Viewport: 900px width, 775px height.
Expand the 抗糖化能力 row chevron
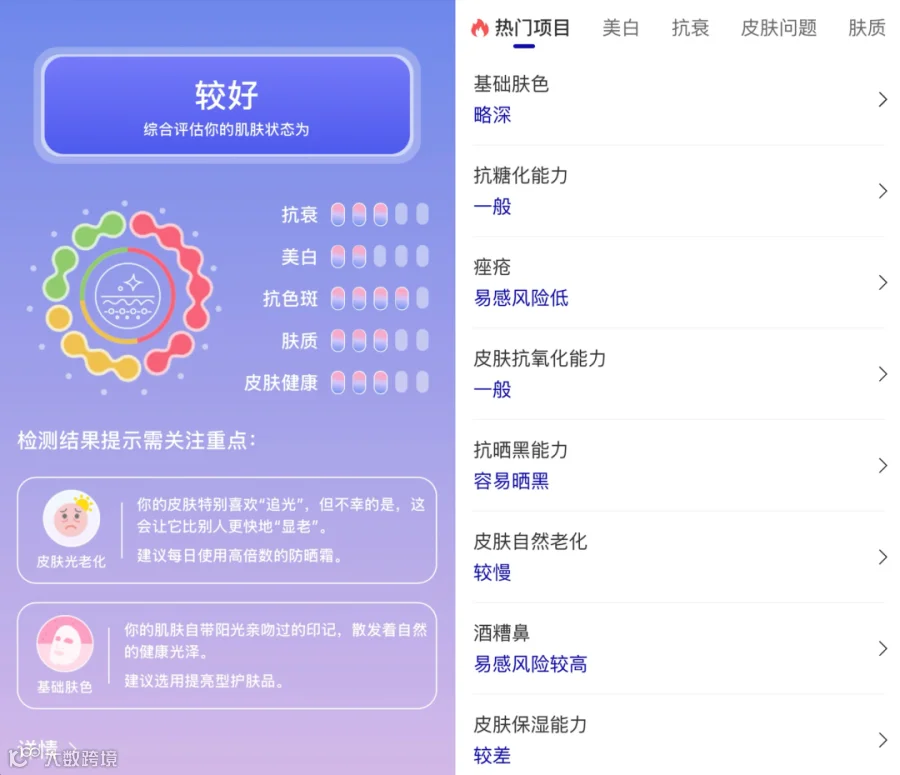[883, 191]
